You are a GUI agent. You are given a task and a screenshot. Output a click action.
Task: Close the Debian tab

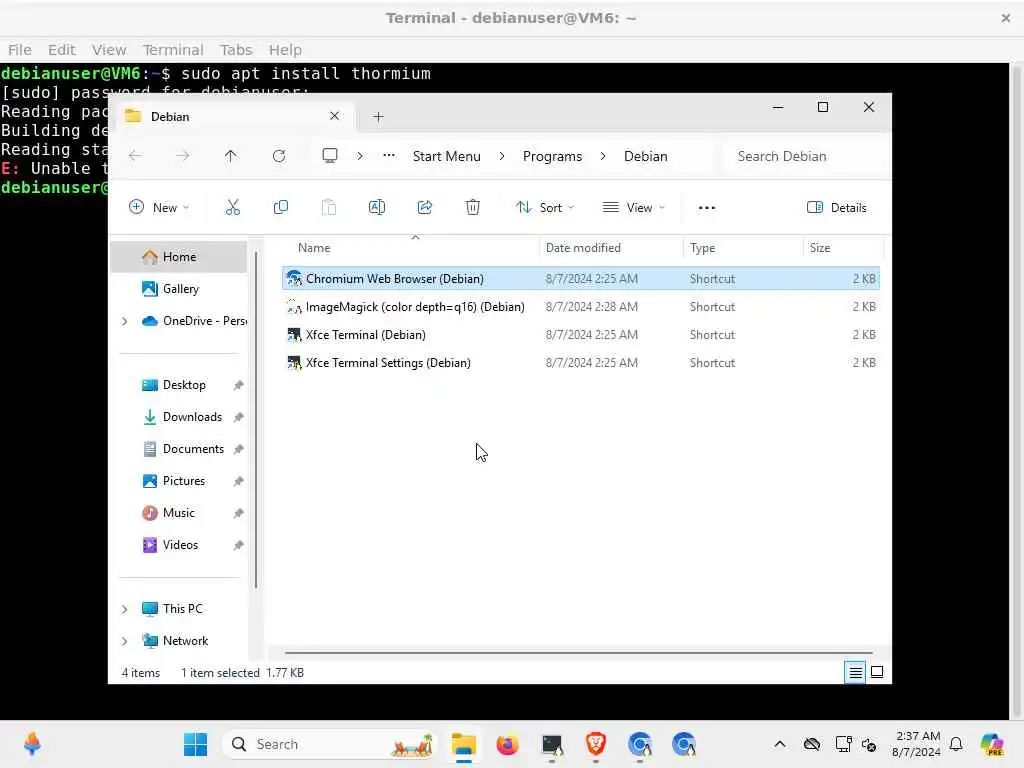334,116
